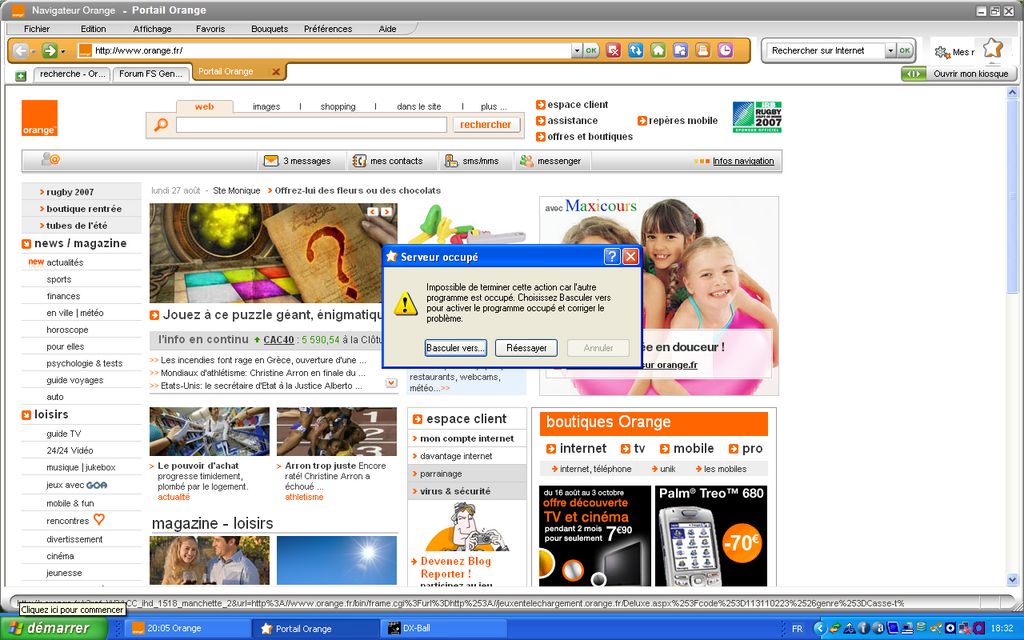Click the web search text field
Image resolution: width=1024 pixels, height=640 pixels.
click(x=311, y=125)
